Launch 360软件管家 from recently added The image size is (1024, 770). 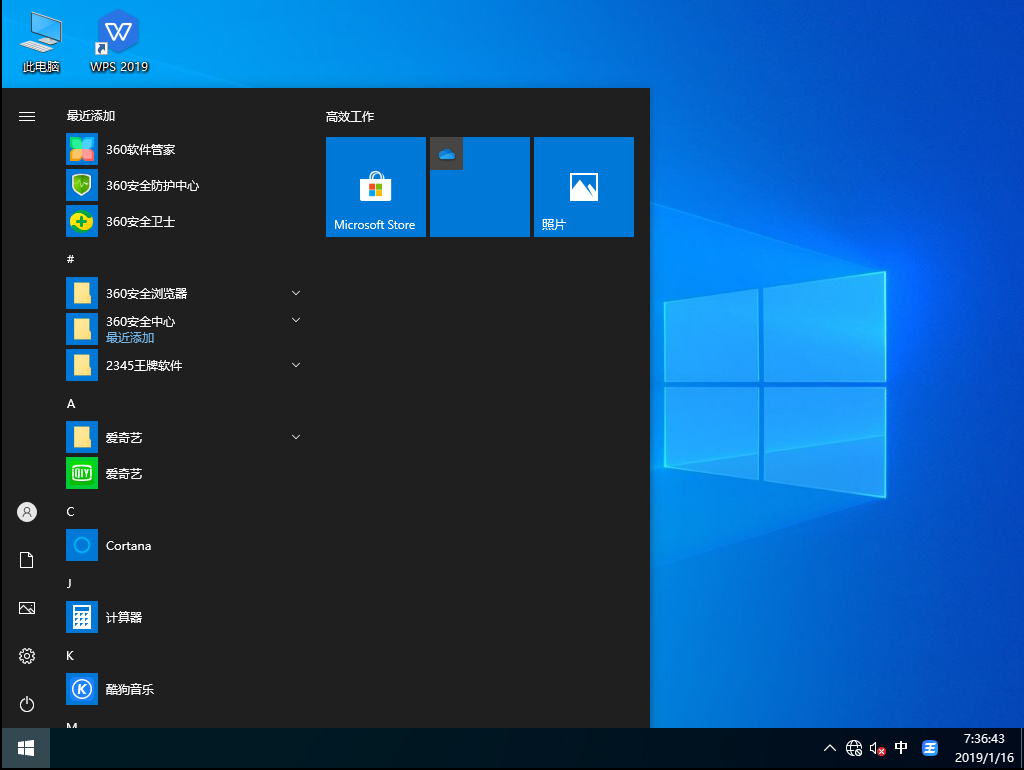183,150
